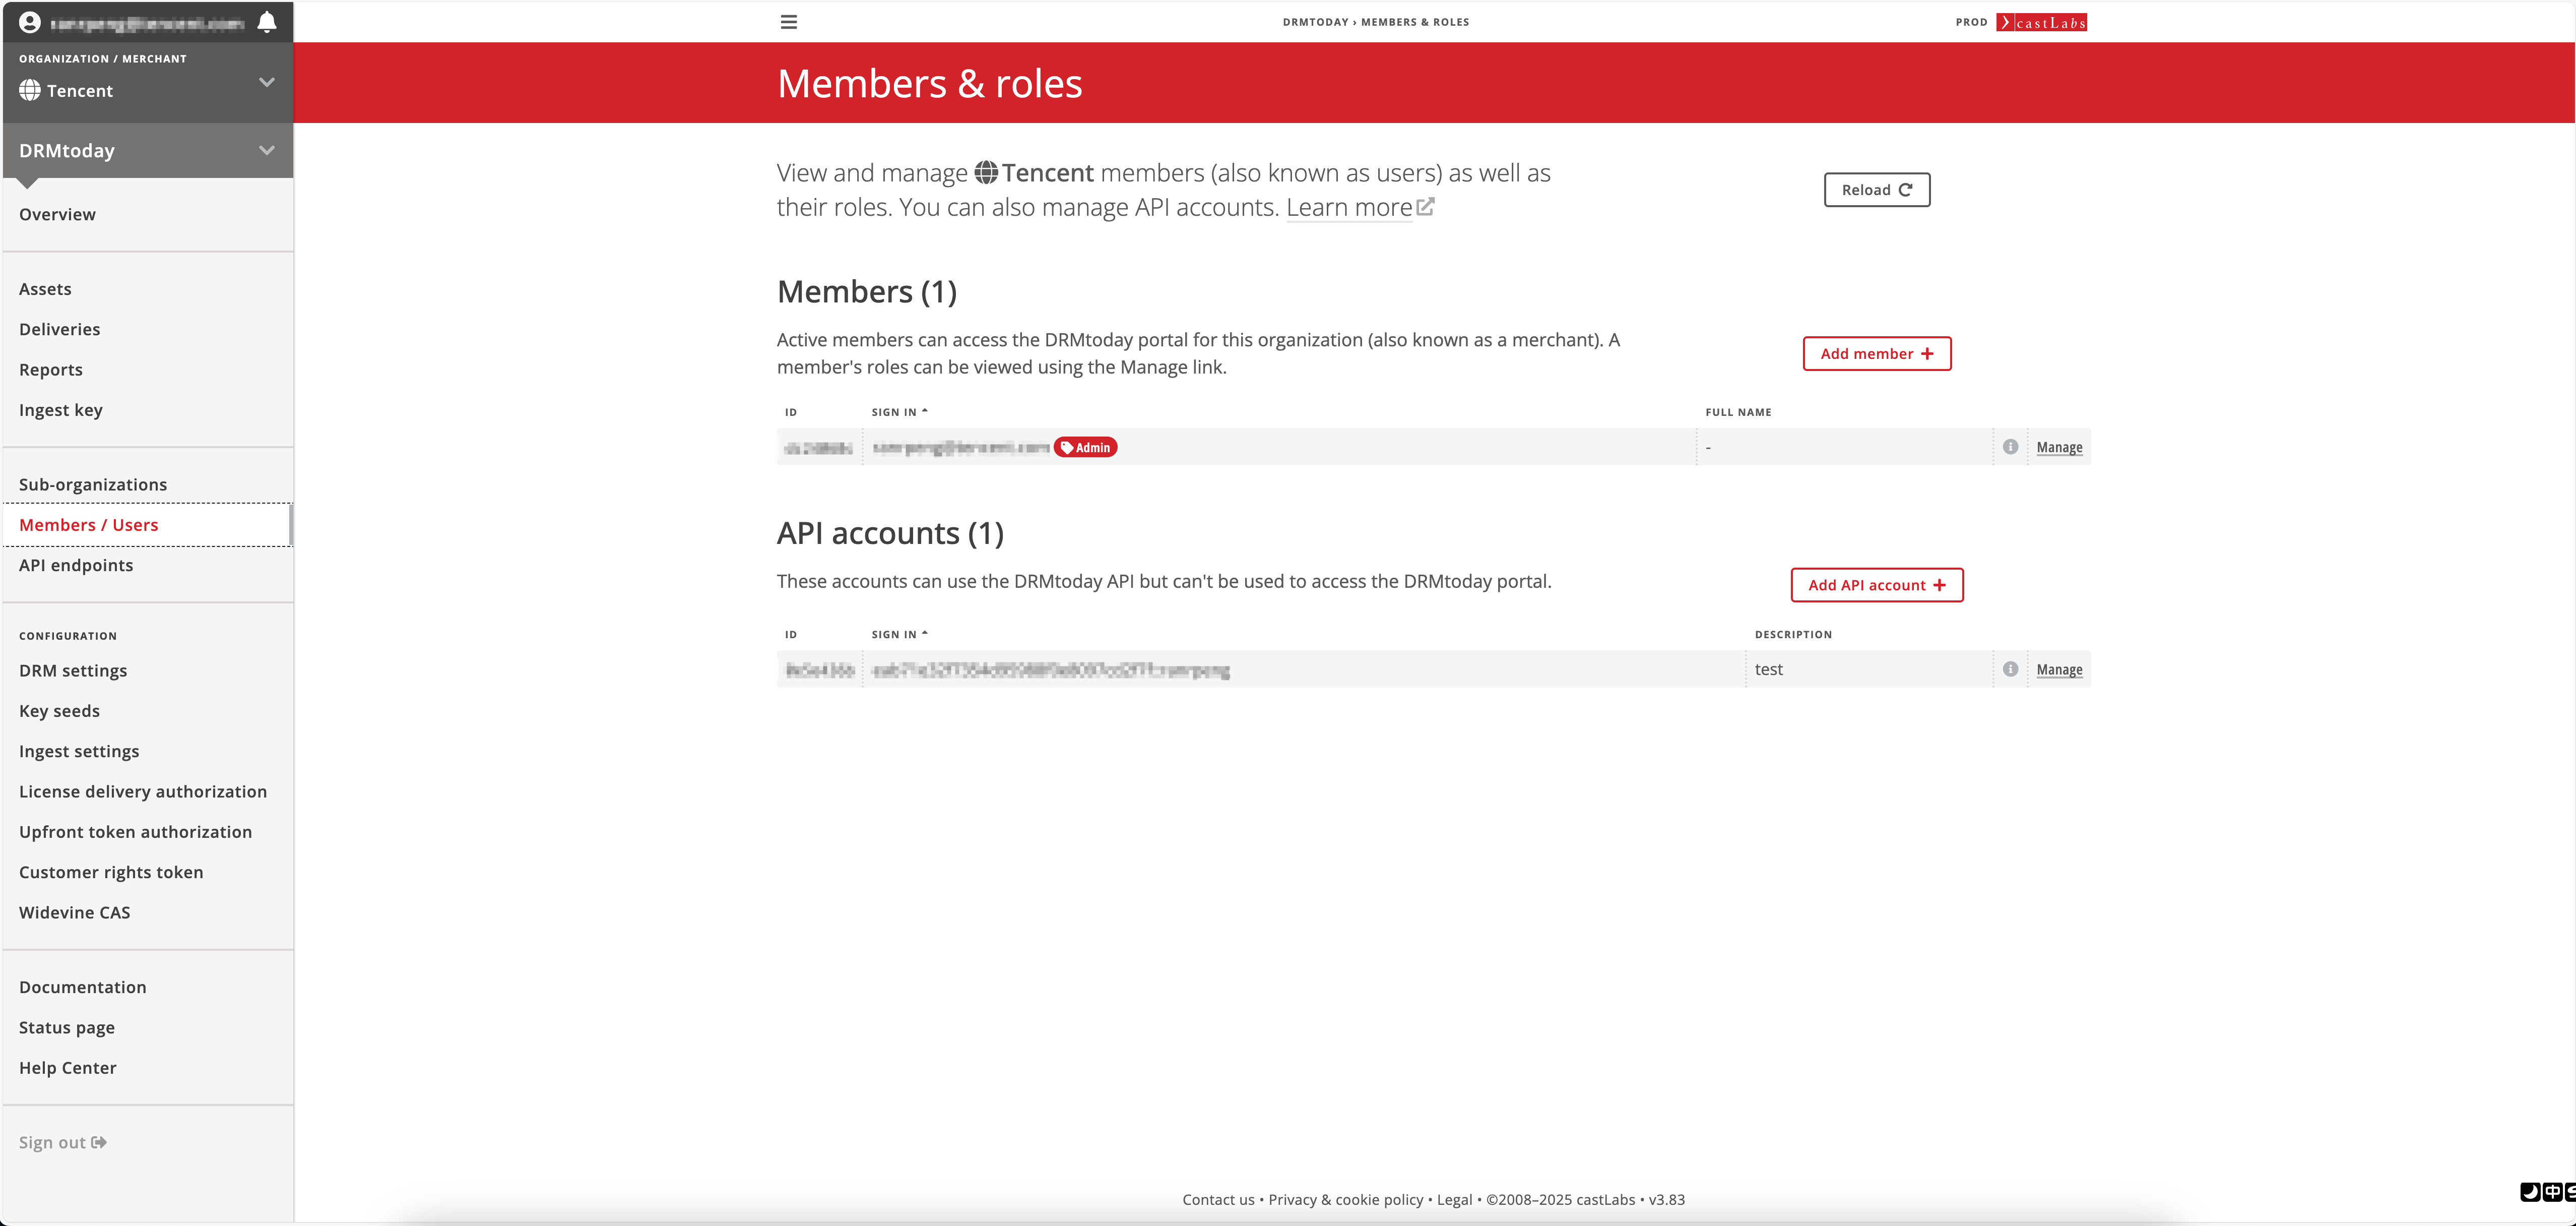Click the red Admin role tag

click(1085, 447)
